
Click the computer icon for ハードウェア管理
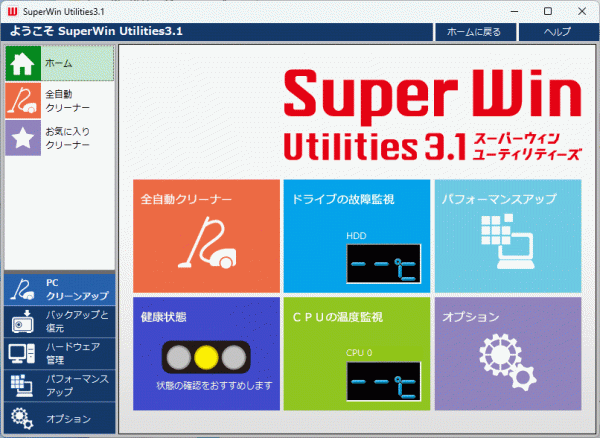click(x=22, y=353)
